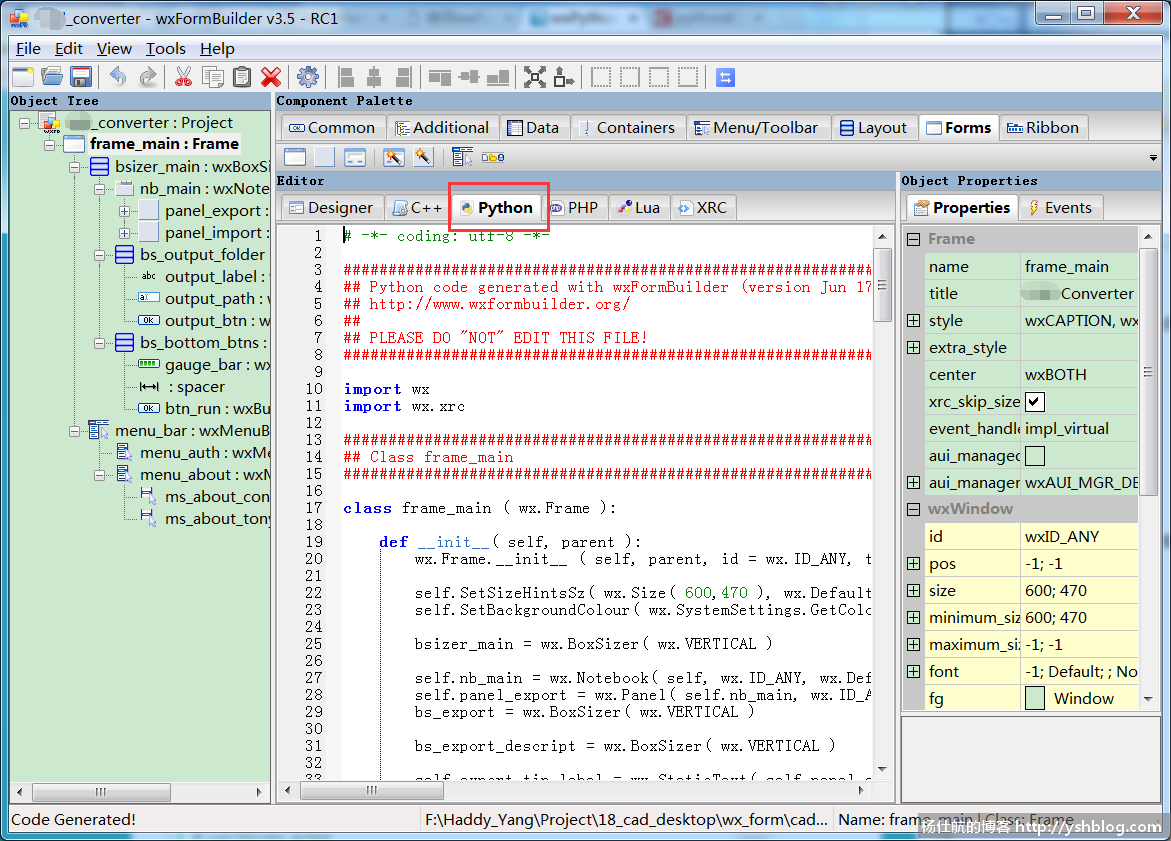Add a Wizard form from palette
The height and width of the screenshot is (841, 1171).
(394, 157)
